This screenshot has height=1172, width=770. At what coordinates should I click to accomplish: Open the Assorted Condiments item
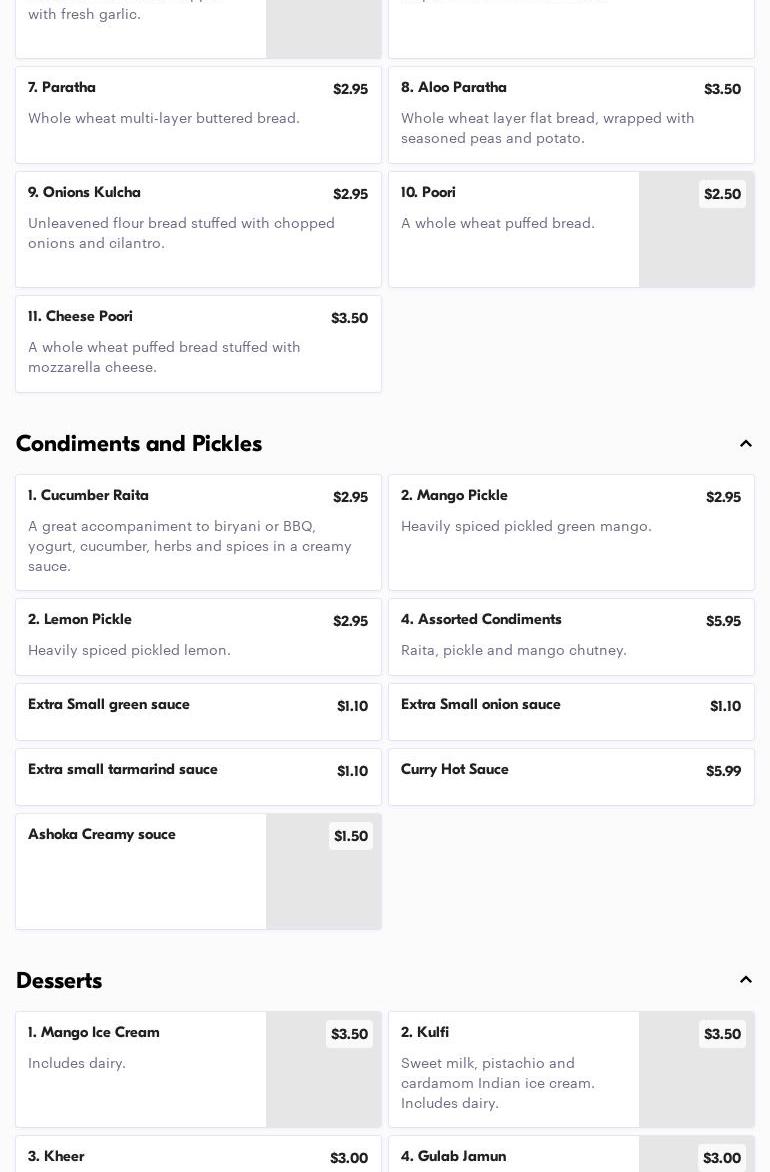(571, 637)
